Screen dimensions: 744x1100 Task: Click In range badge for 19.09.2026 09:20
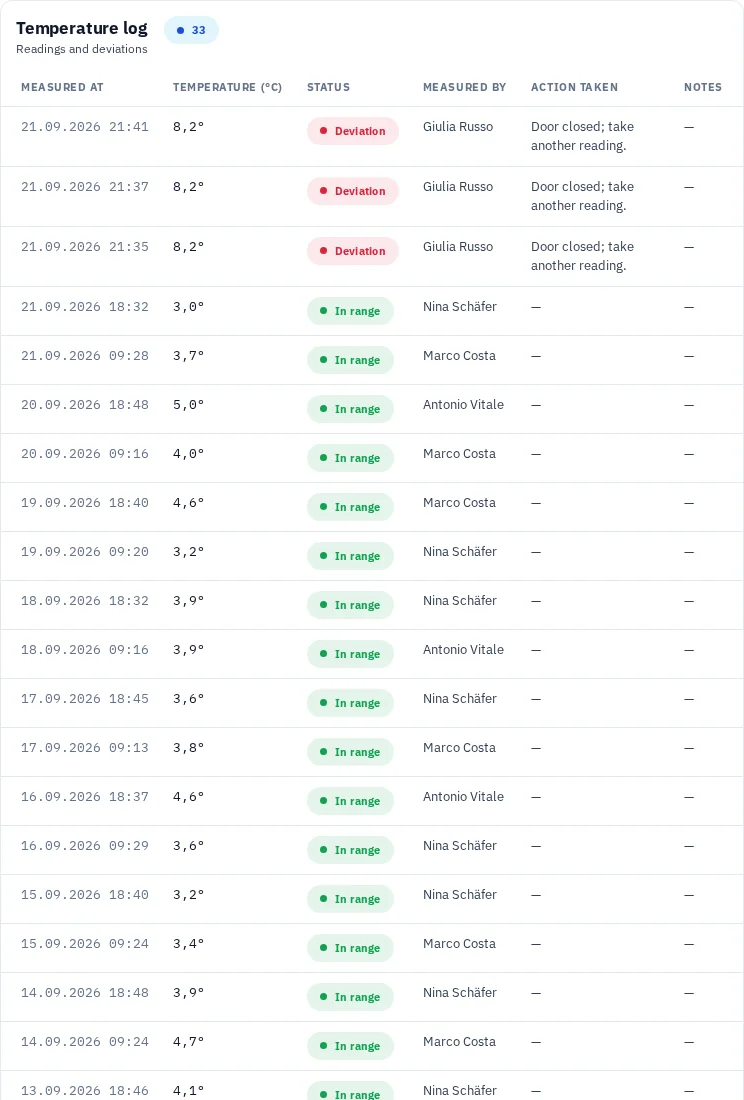pyautogui.click(x=351, y=556)
